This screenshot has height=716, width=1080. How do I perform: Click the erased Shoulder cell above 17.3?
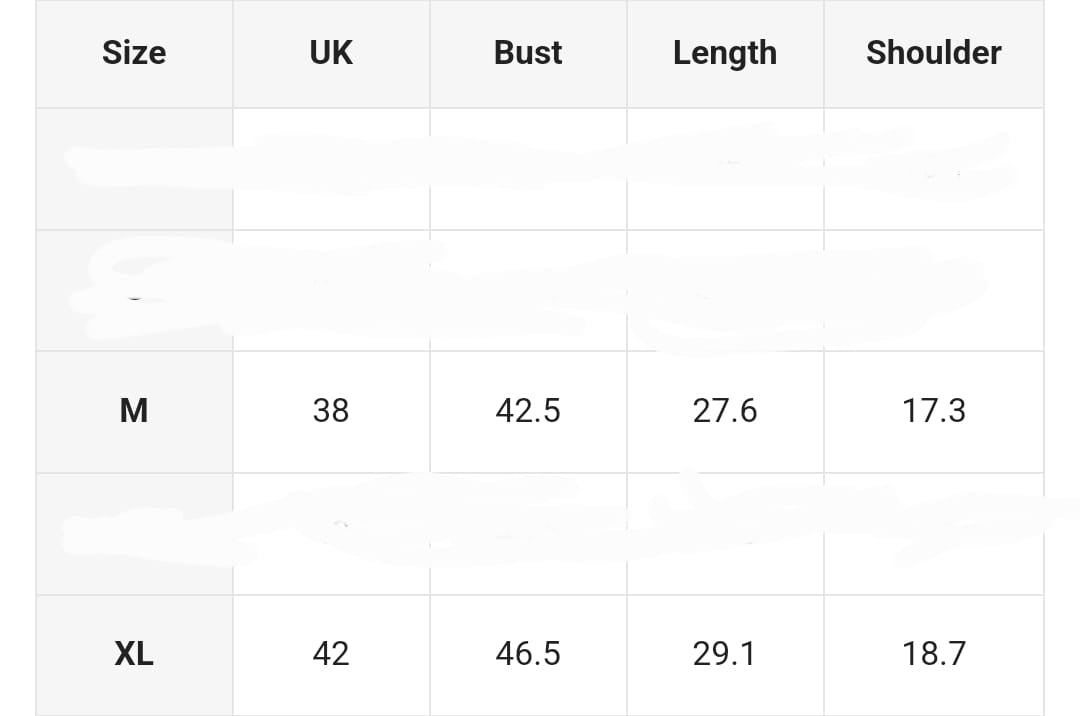pyautogui.click(x=934, y=291)
